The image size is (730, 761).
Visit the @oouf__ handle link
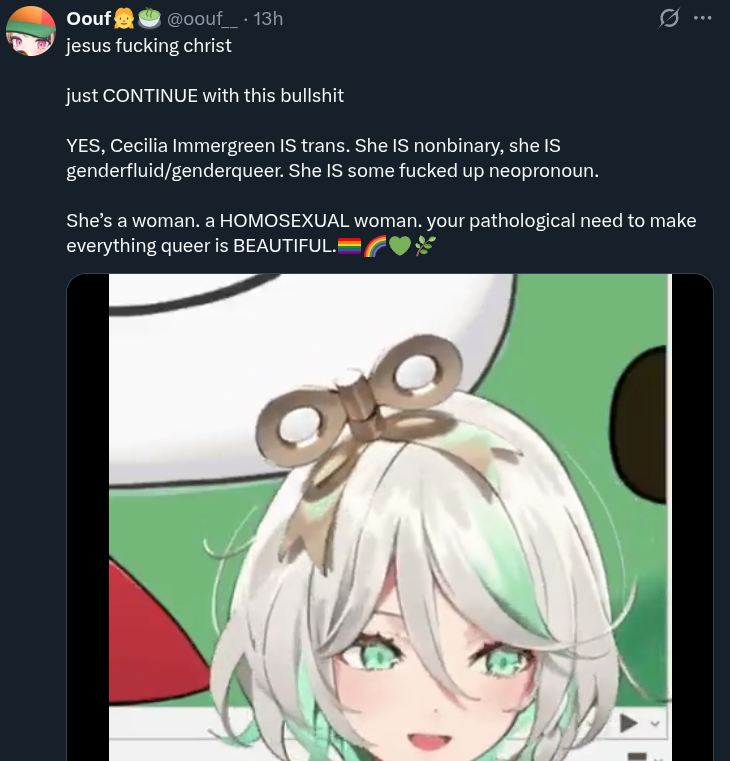pyautogui.click(x=202, y=18)
